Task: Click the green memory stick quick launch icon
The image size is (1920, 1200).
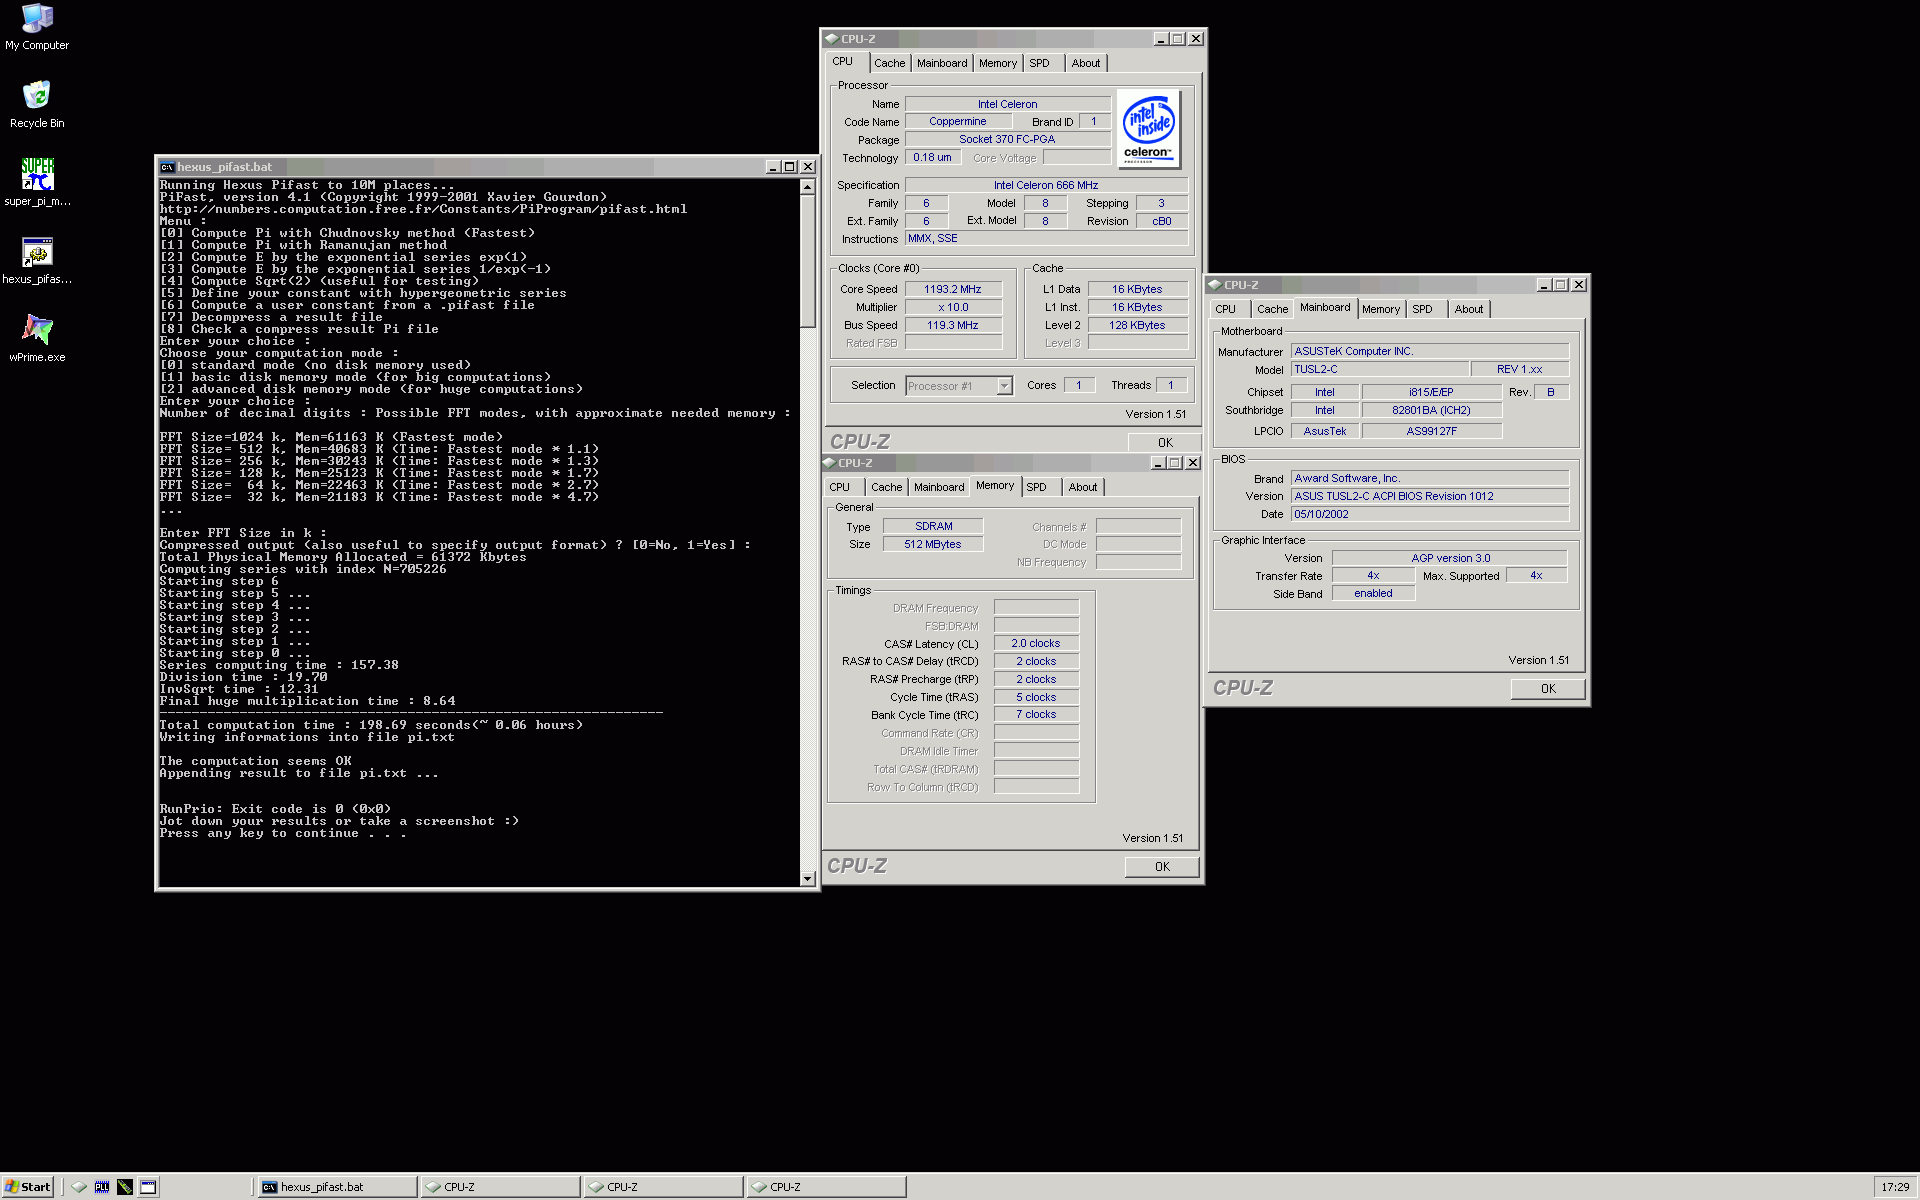Action: click(x=125, y=1187)
